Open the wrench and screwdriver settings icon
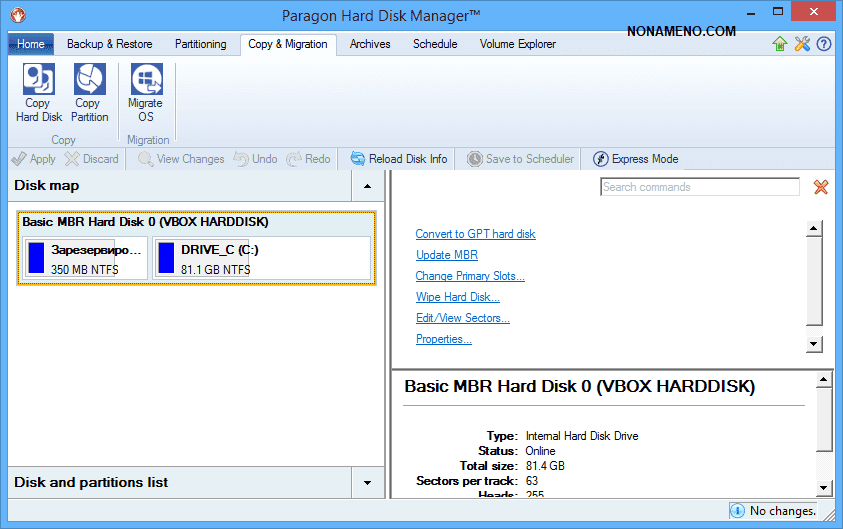 tap(802, 44)
